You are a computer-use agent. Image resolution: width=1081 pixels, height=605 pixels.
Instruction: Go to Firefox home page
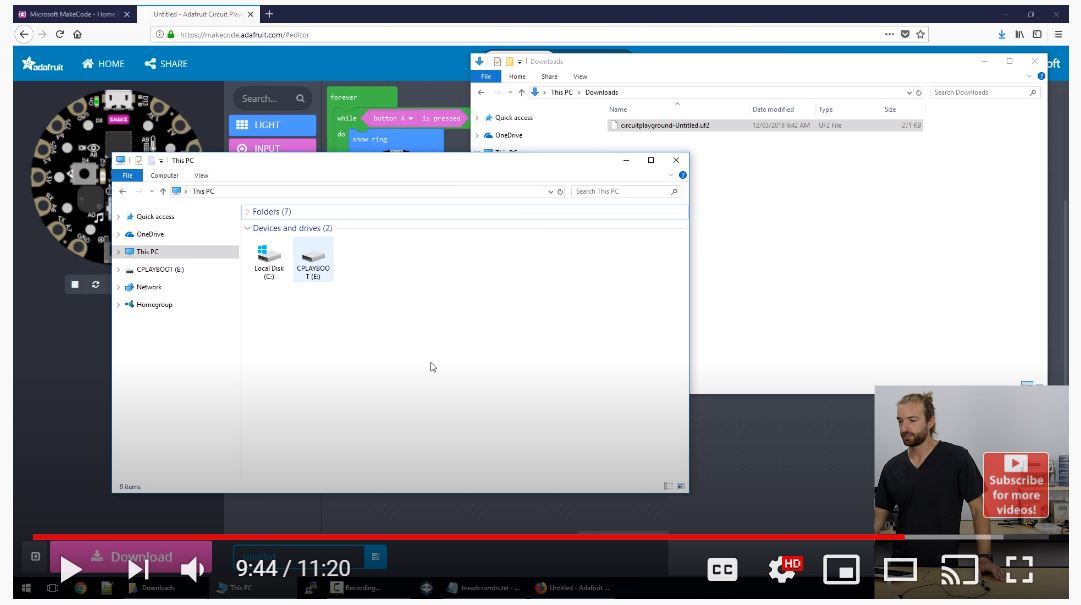point(77,34)
